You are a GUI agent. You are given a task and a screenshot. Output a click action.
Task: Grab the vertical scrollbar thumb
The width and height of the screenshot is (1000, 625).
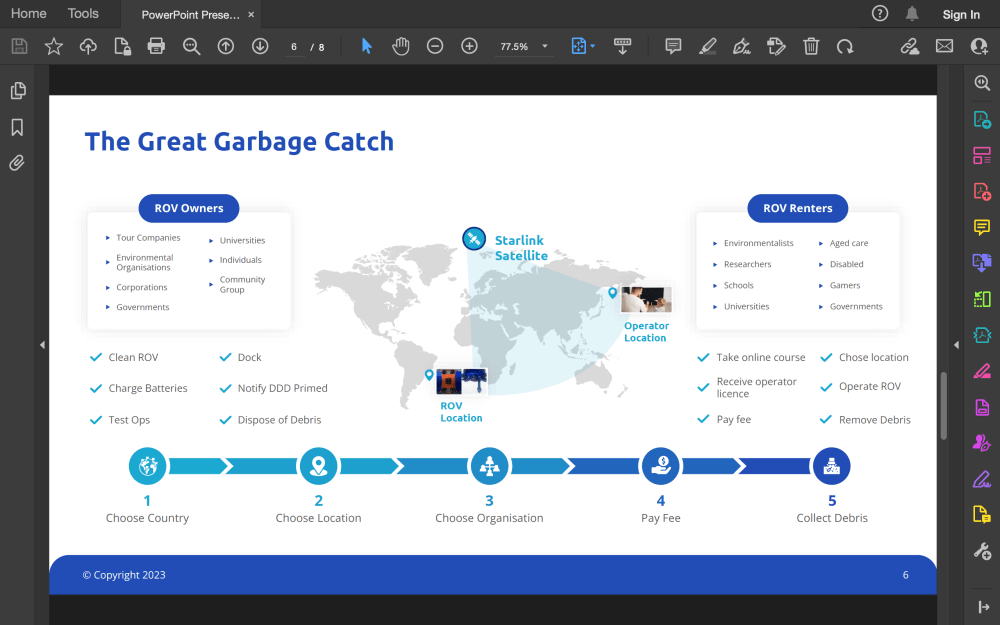click(x=944, y=406)
